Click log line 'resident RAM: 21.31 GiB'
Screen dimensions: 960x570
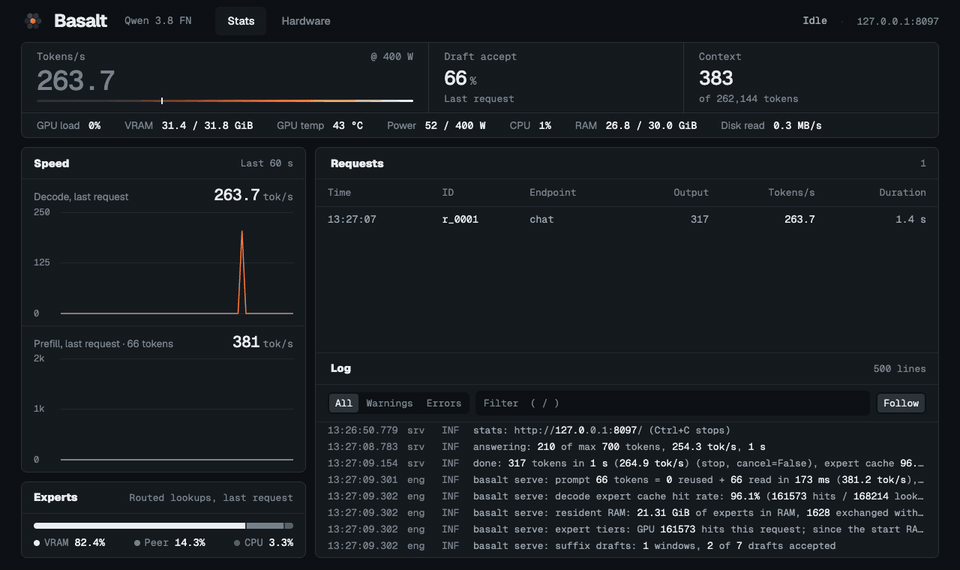[x=626, y=513]
